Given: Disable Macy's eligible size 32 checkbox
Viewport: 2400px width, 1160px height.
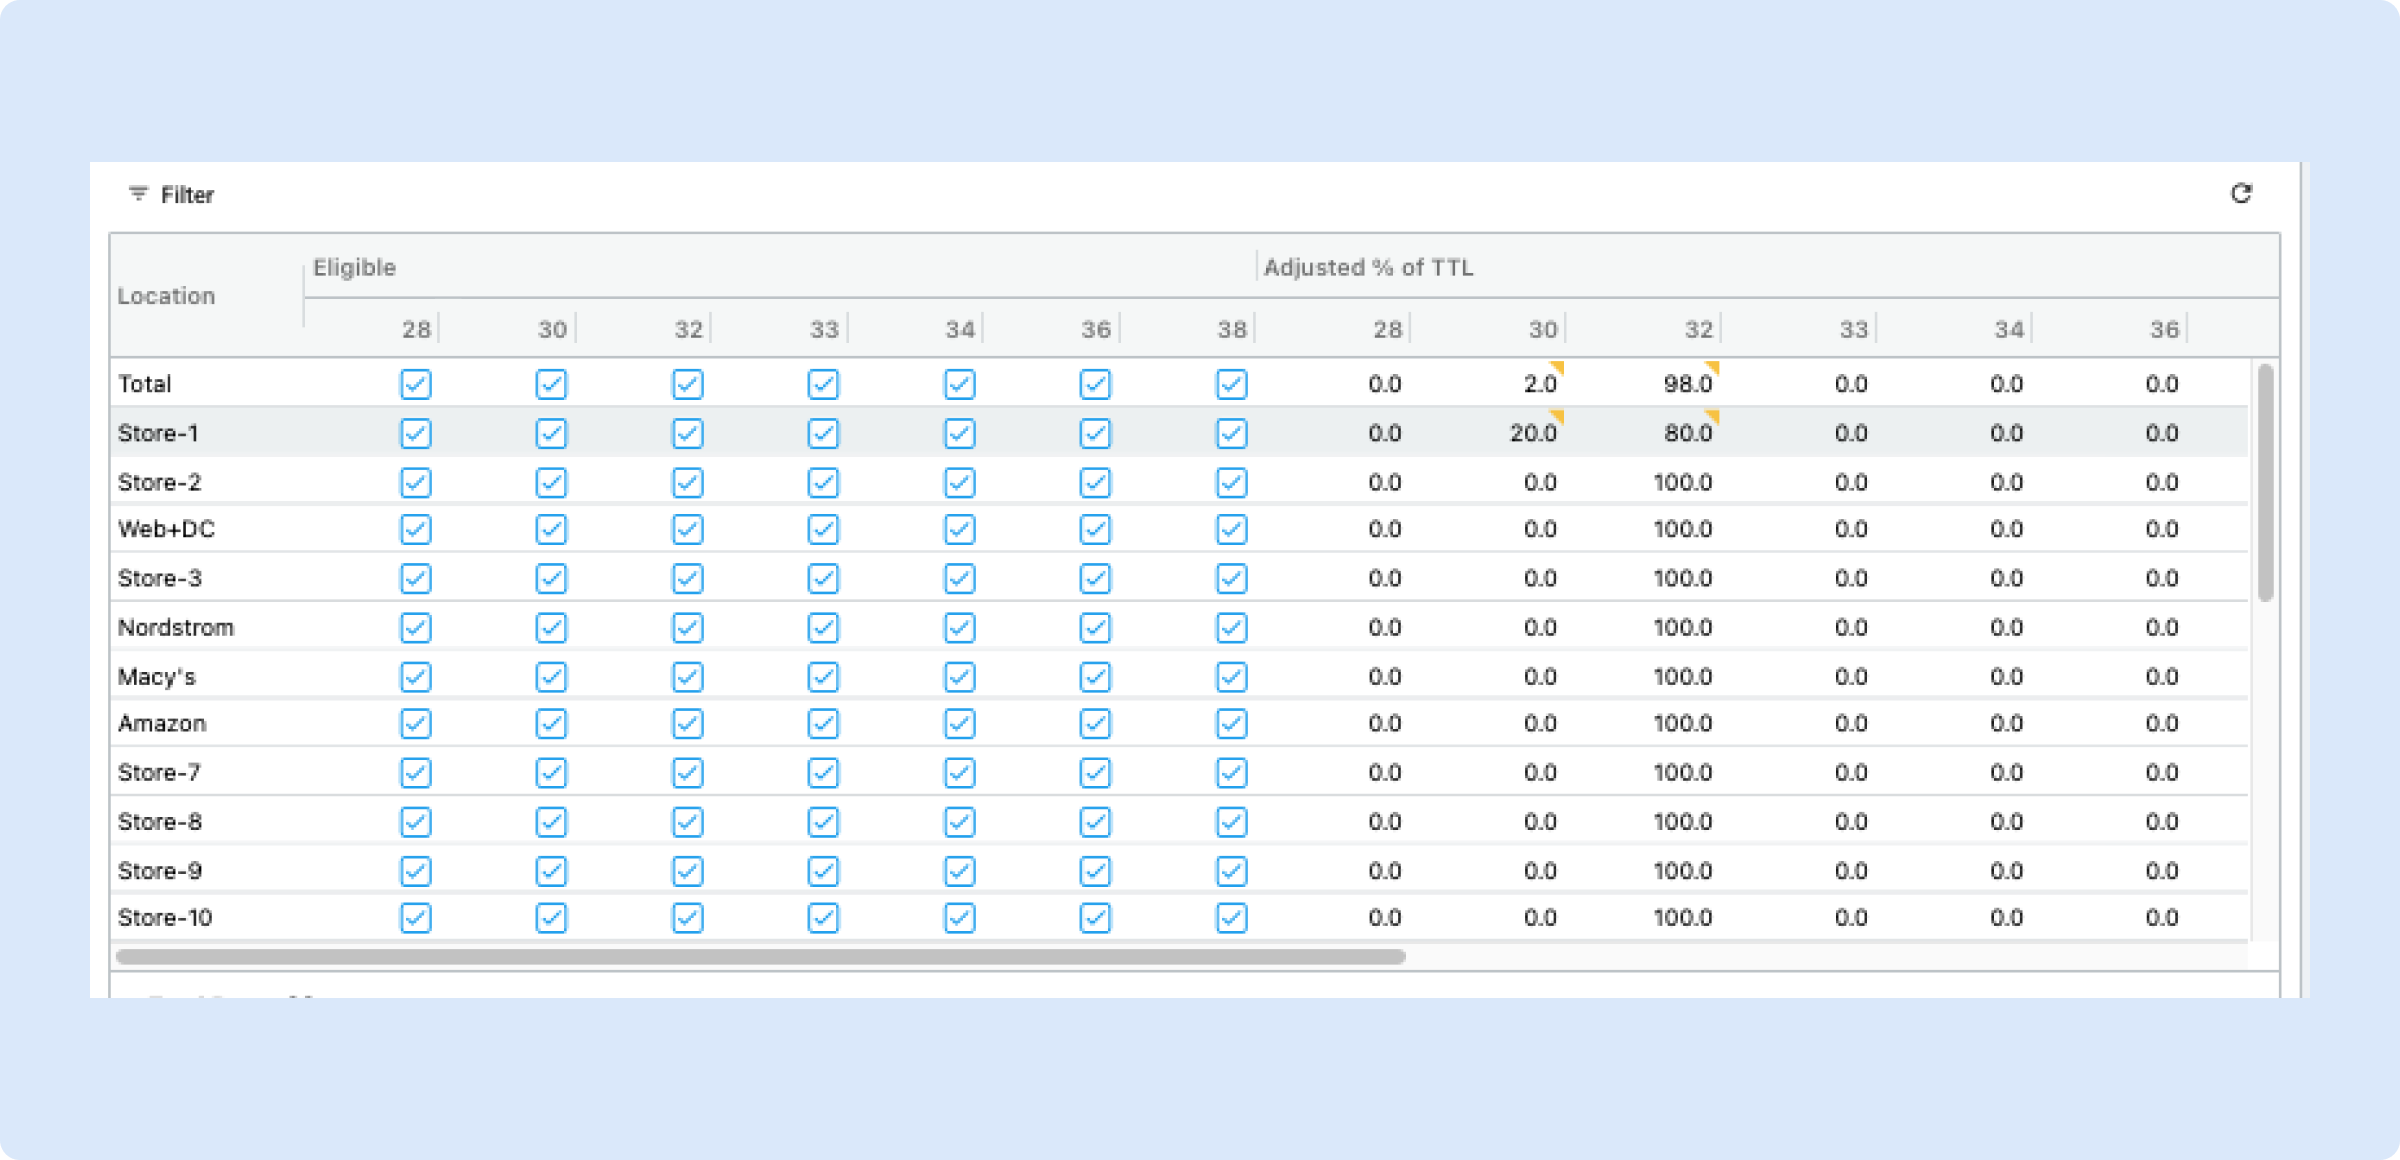Looking at the screenshot, I should click(687, 677).
